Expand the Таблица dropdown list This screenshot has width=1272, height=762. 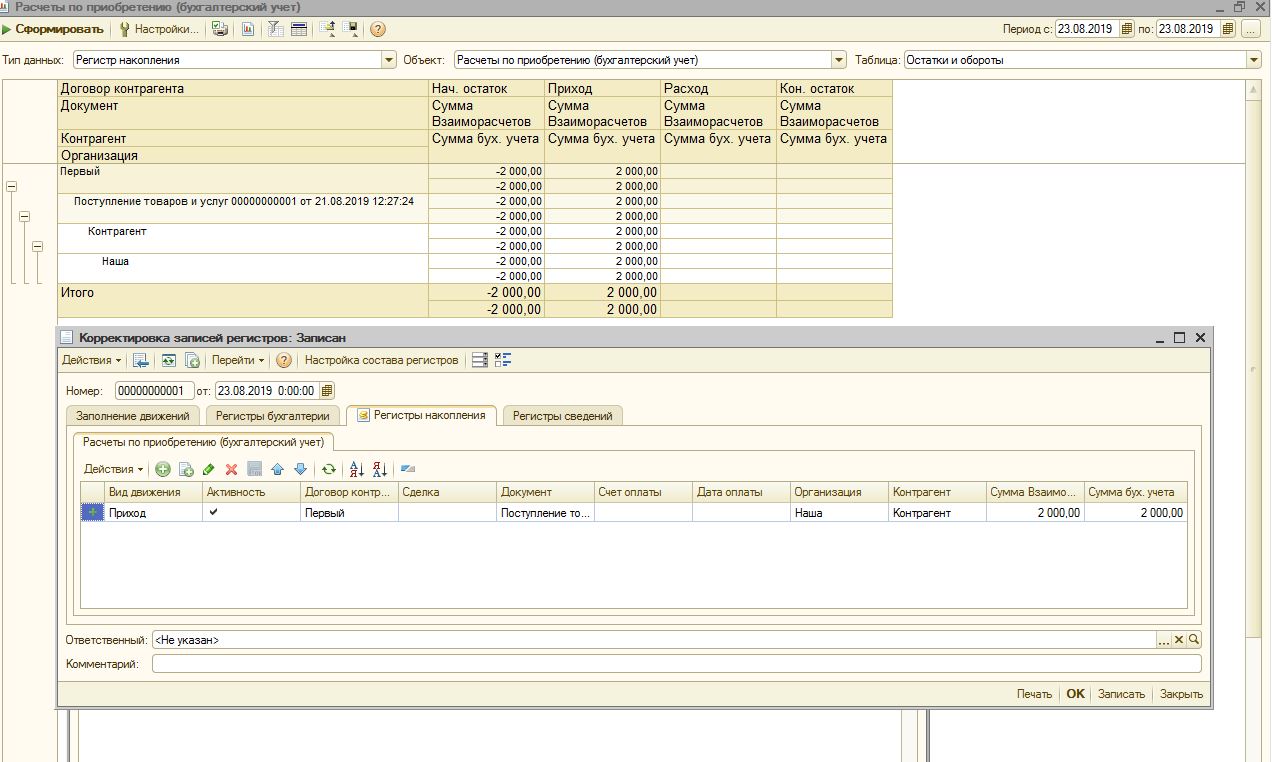coord(1254,60)
